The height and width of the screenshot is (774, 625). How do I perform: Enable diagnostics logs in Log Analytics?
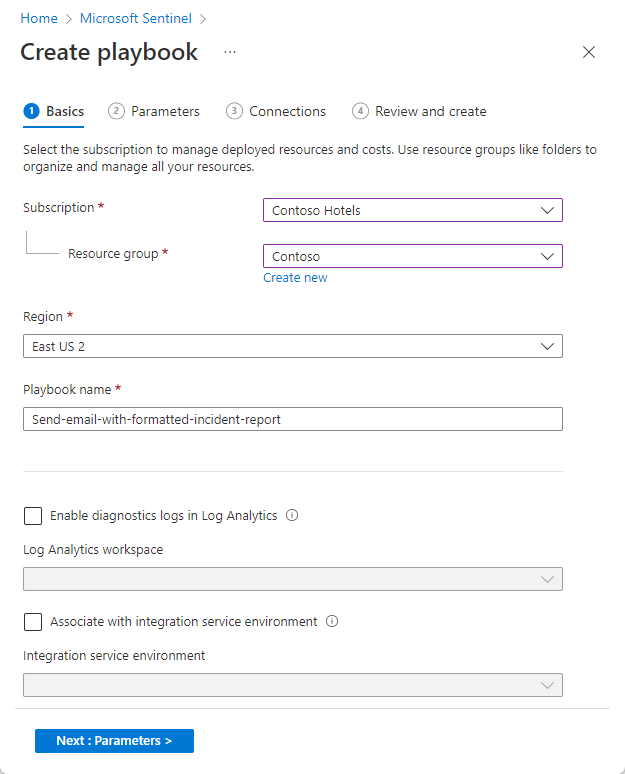[x=33, y=516]
